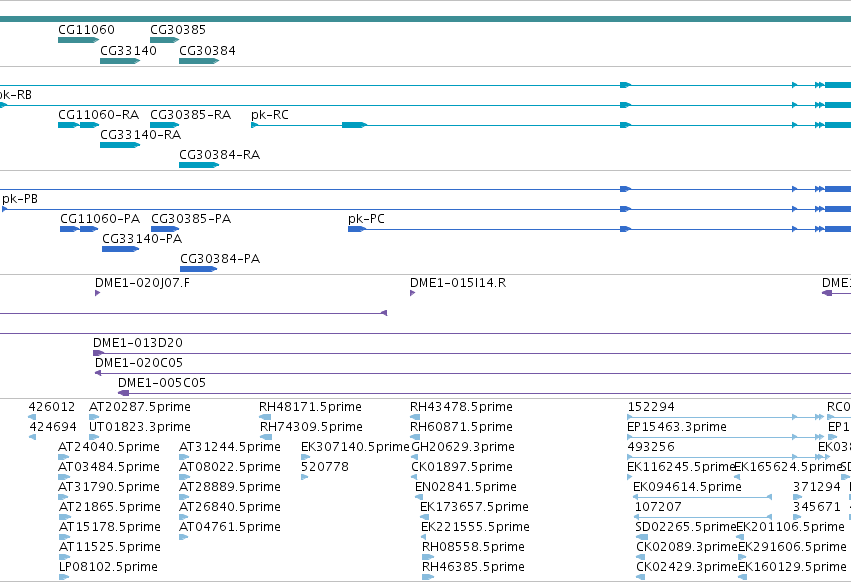The height and width of the screenshot is (582, 851).
Task: Select AT15178.5prime EST
Action: [x=65, y=537]
